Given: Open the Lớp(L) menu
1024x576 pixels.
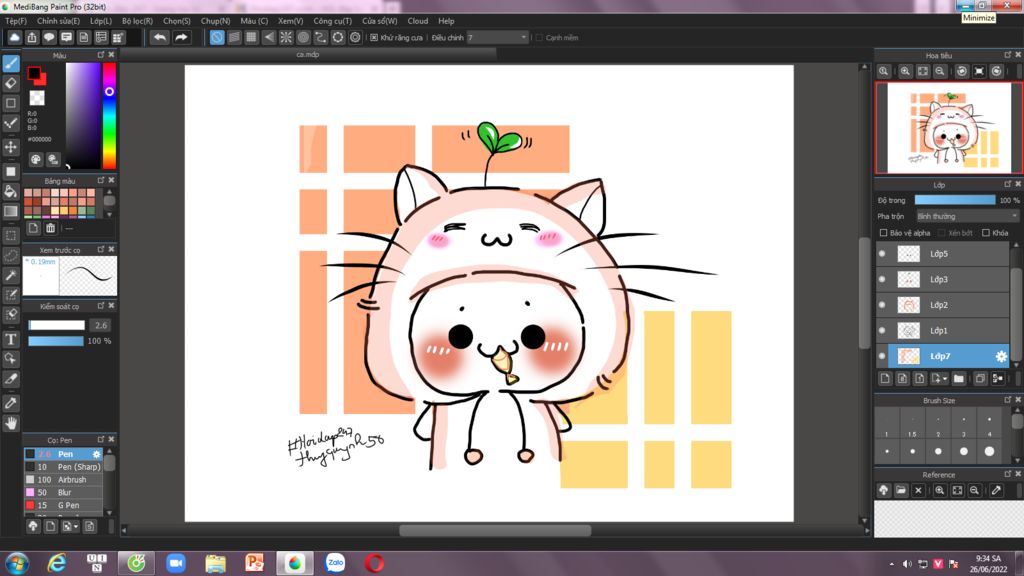Looking at the screenshot, I should tap(101, 21).
